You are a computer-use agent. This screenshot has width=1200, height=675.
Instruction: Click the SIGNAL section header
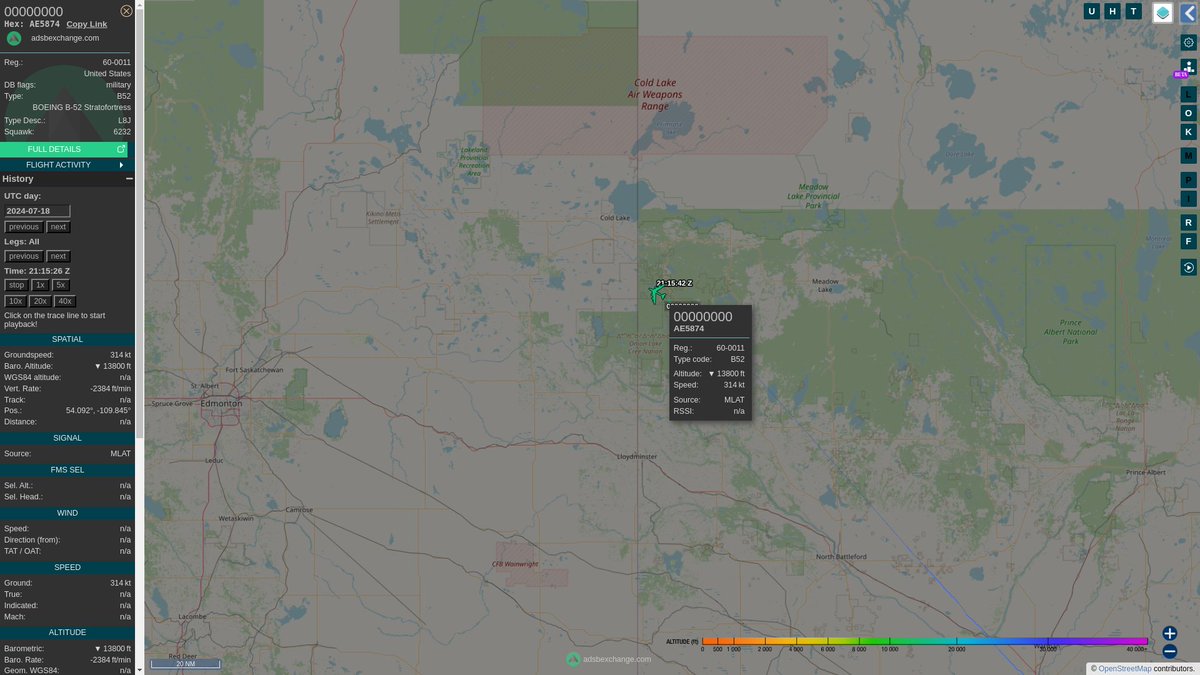(67, 438)
